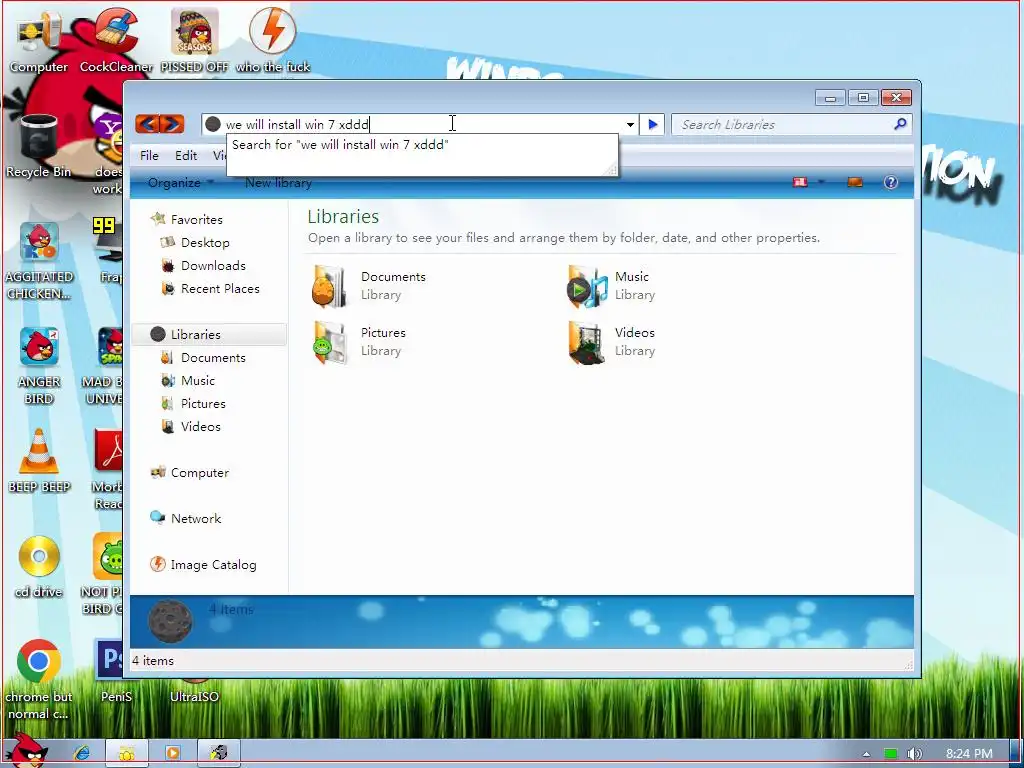Click the AGGITATED CHICKEN desktop icon

pyautogui.click(x=39, y=260)
